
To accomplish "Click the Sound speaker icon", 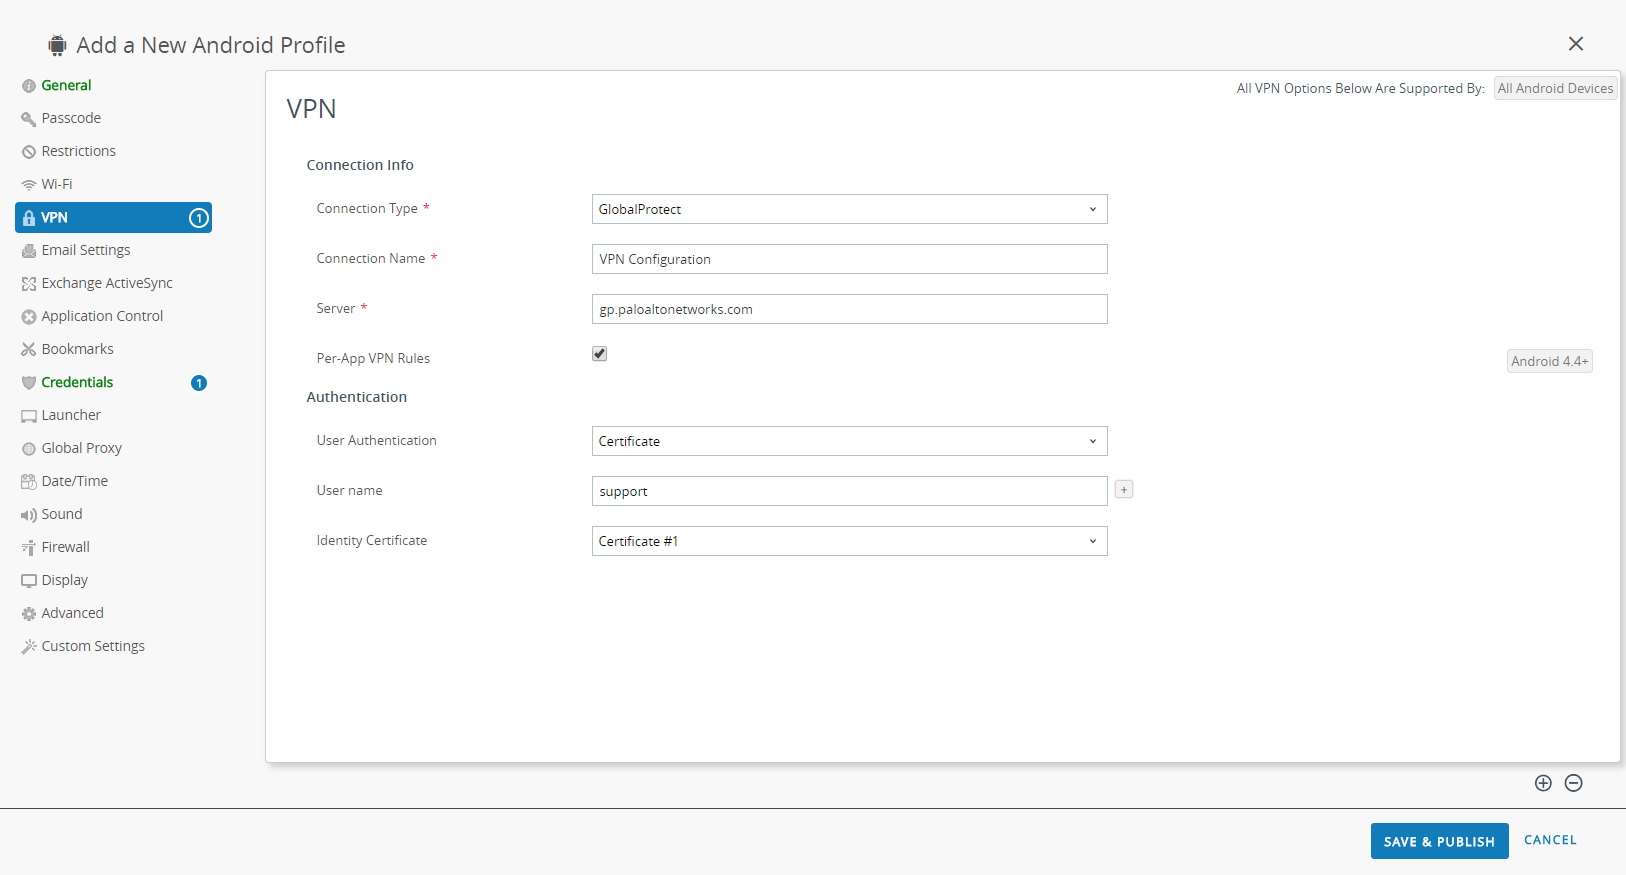I will (29, 515).
